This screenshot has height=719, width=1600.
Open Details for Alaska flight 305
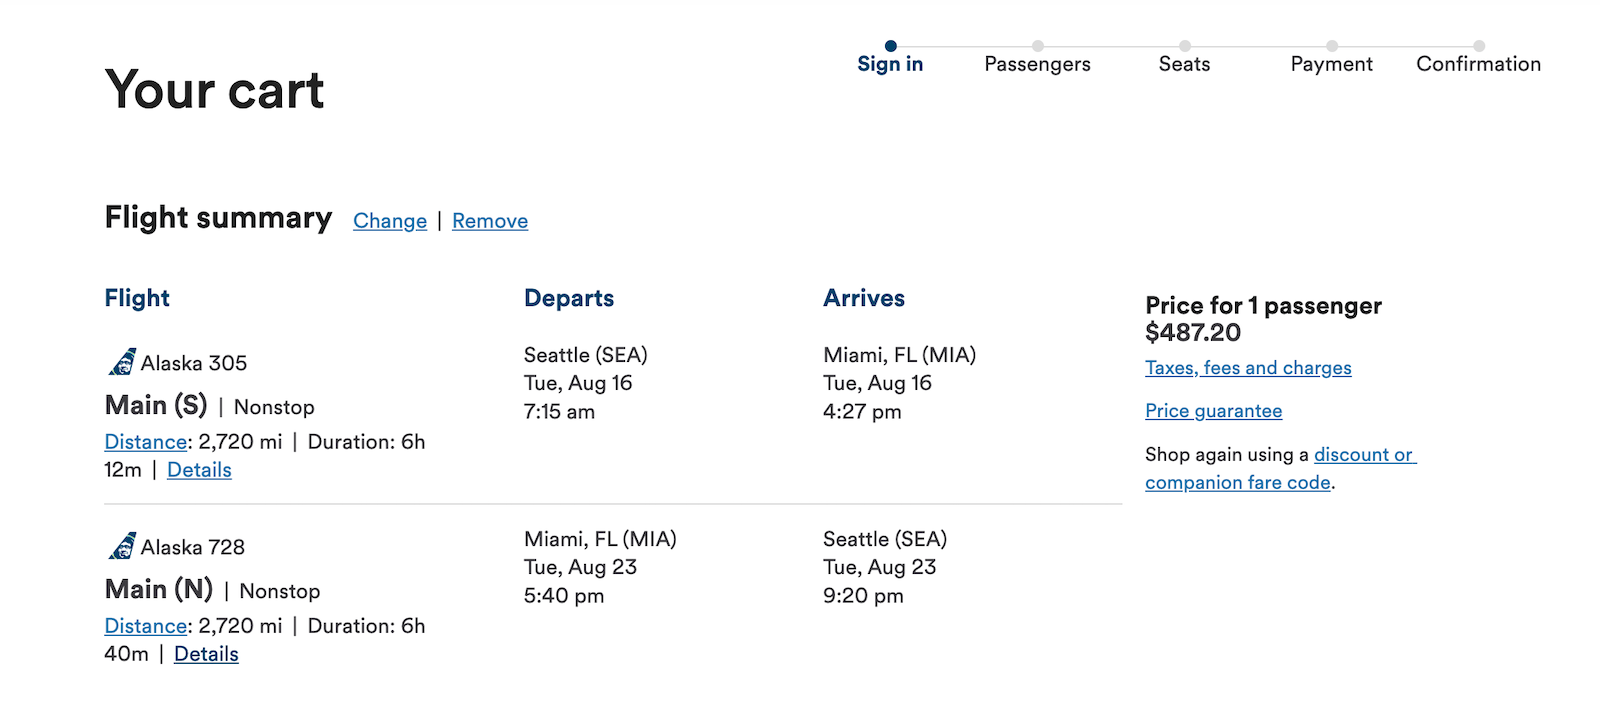(x=198, y=469)
